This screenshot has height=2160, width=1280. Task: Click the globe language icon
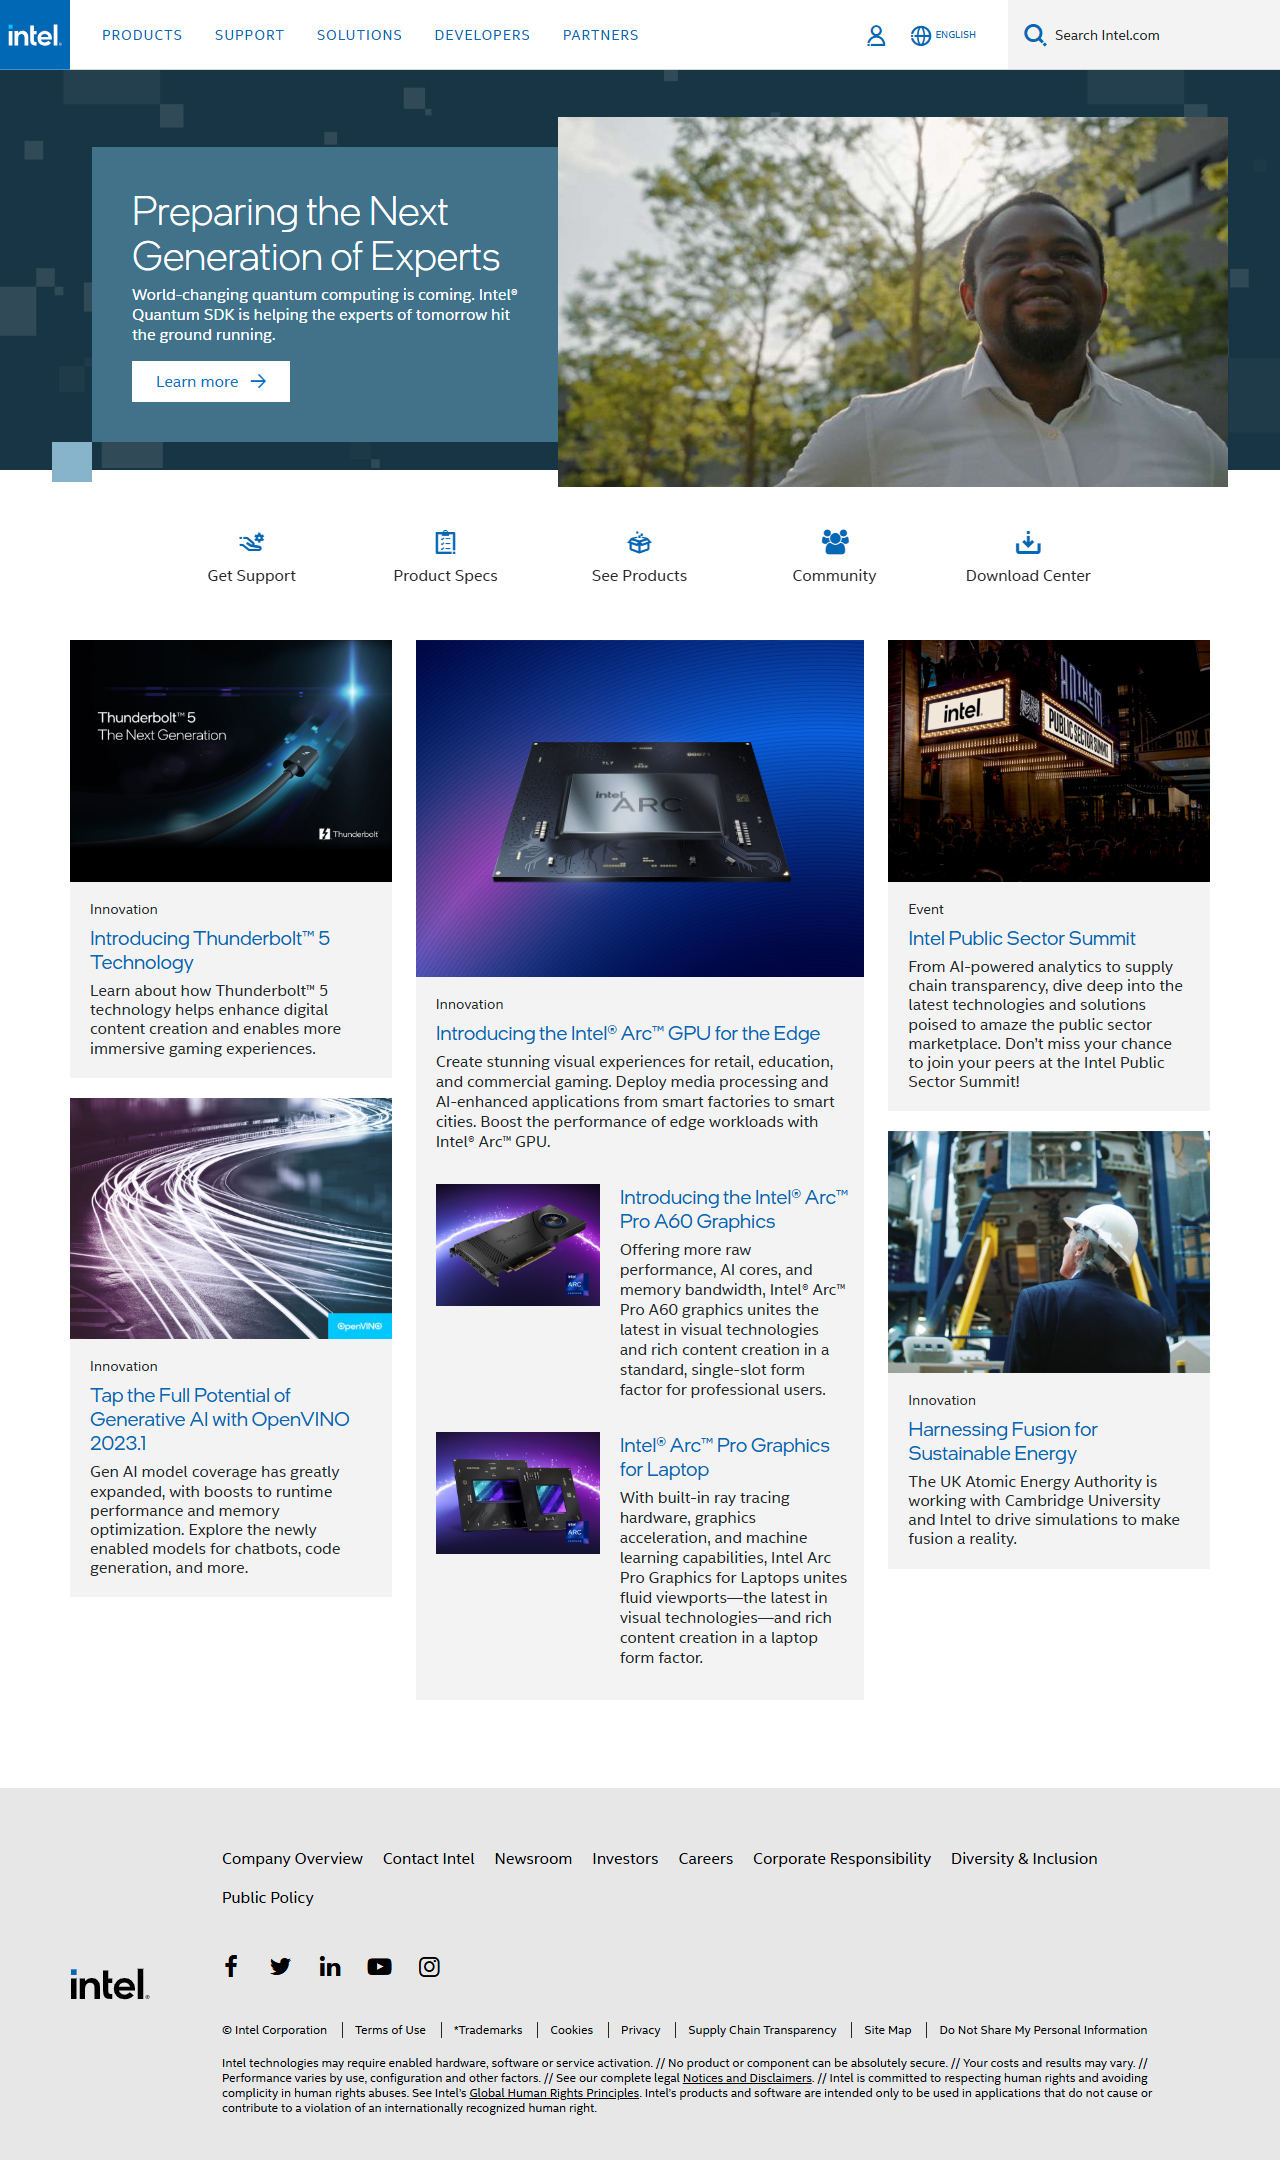[x=921, y=36]
